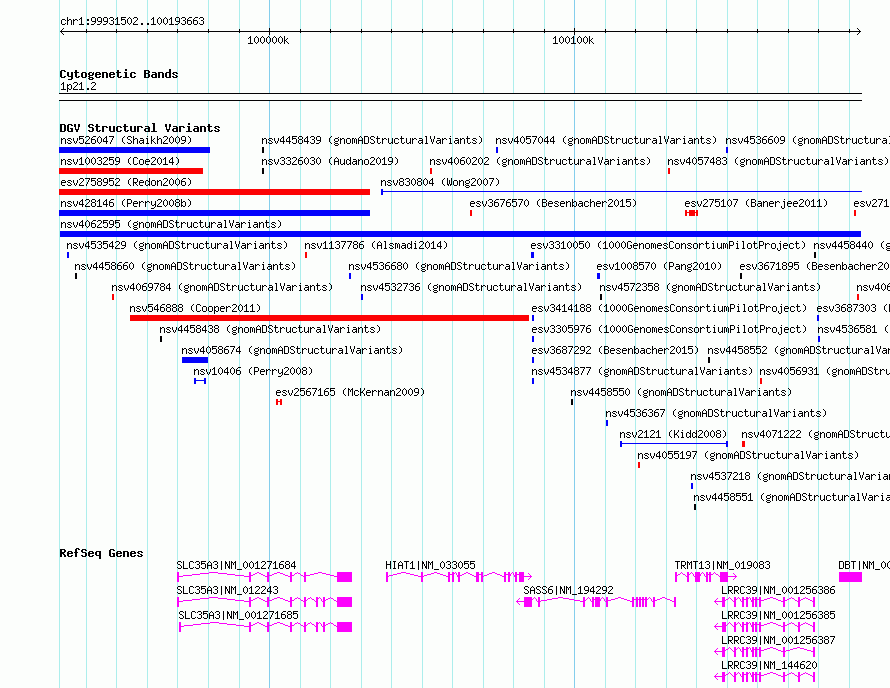
Task: Open the nsv10406 (Perry2008) label
Action: (x=253, y=371)
